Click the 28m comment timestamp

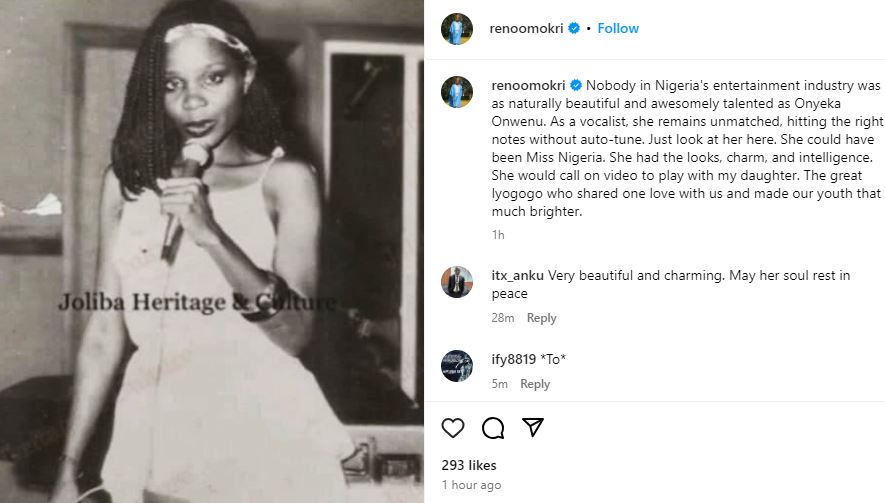502,318
